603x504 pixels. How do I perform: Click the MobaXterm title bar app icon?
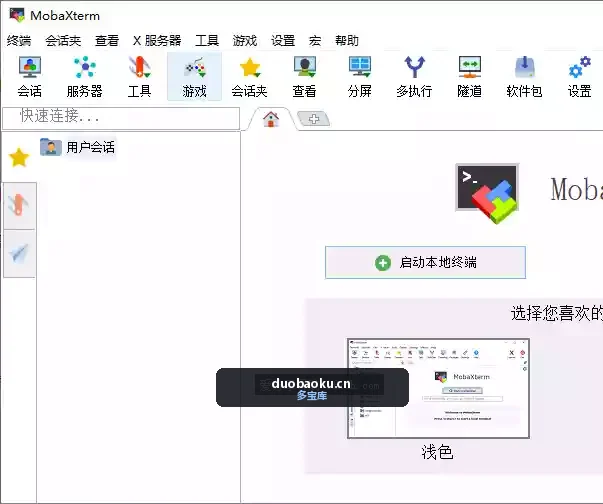17,15
